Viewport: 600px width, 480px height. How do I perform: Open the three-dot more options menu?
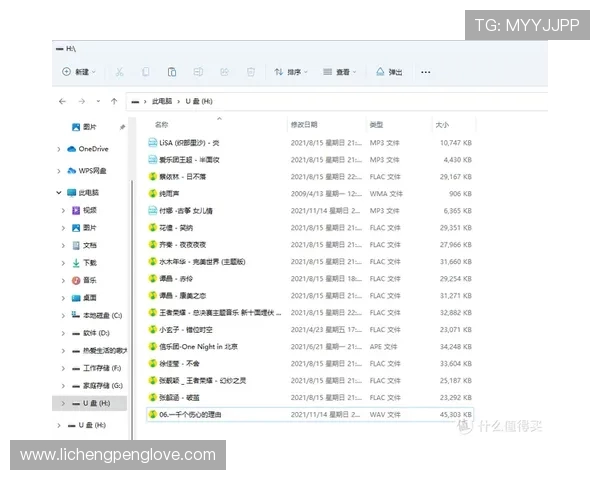point(426,72)
